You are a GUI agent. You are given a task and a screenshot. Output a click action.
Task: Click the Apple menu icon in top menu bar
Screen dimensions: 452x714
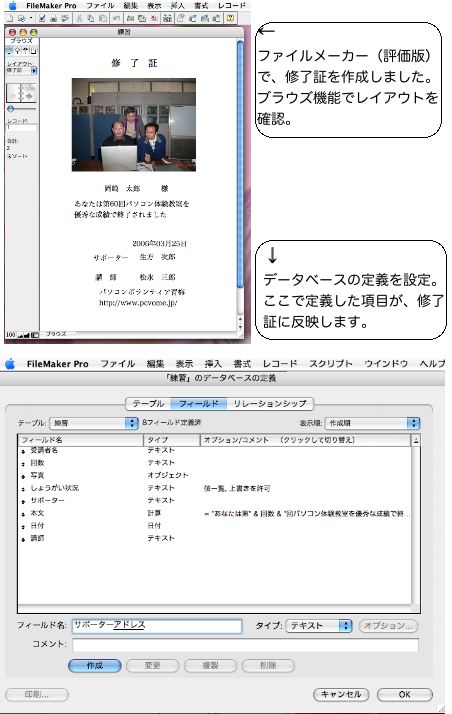pos(13,5)
